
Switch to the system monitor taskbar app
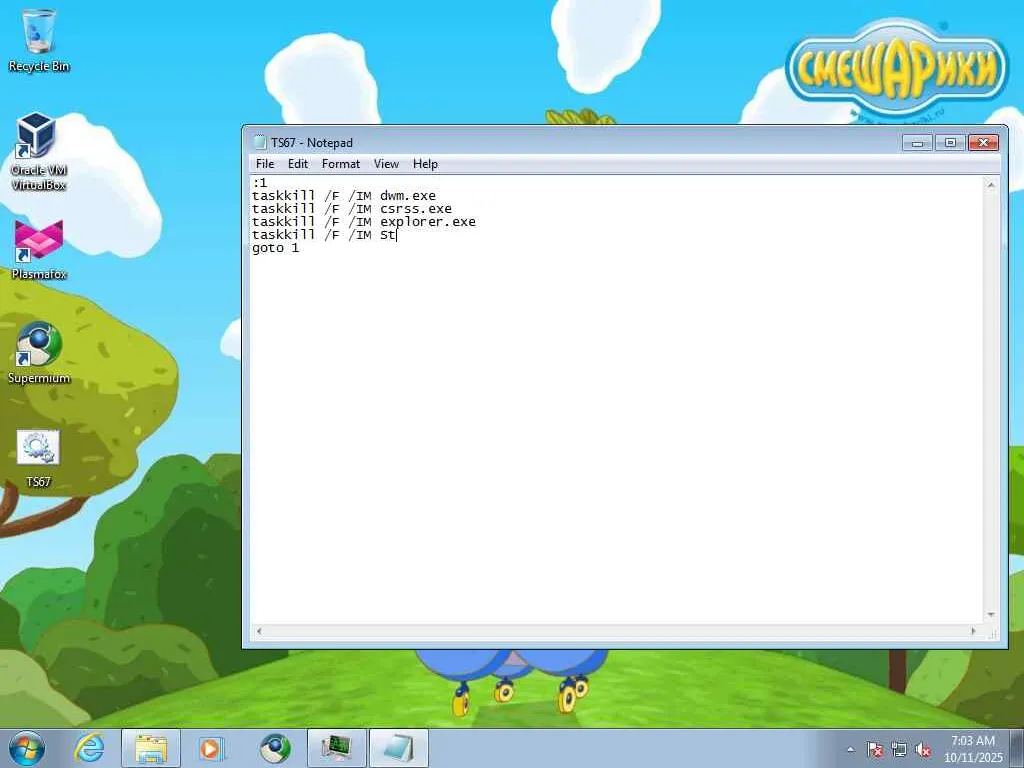tap(337, 748)
